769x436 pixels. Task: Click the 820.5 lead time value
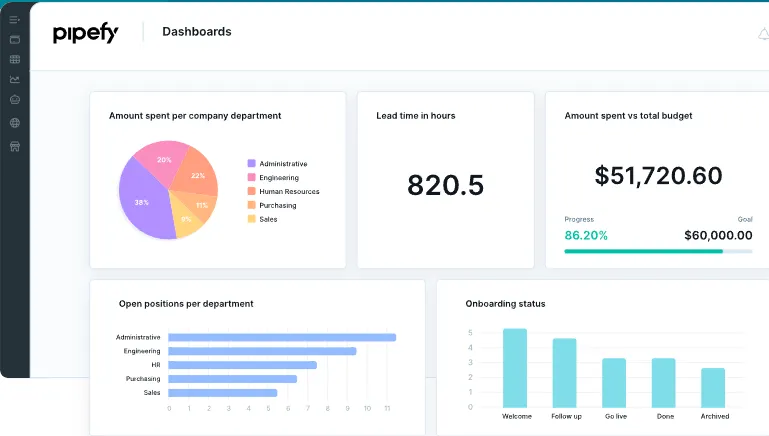point(445,185)
